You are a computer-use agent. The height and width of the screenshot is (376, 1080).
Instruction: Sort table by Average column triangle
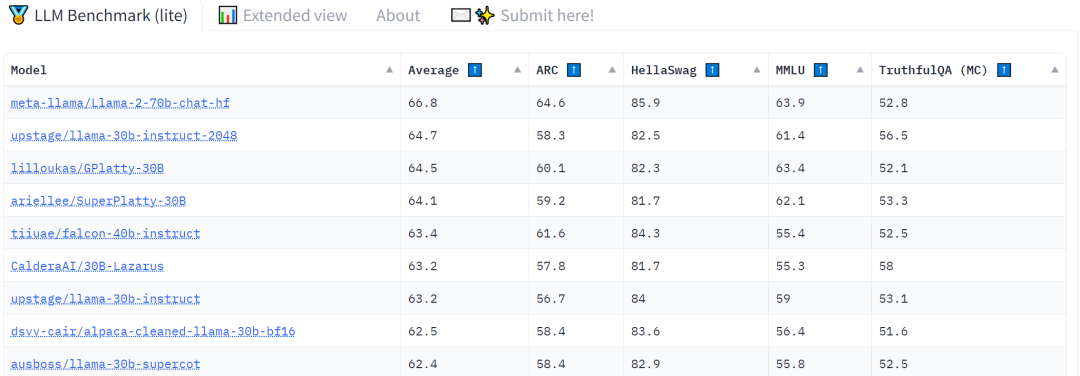point(517,70)
